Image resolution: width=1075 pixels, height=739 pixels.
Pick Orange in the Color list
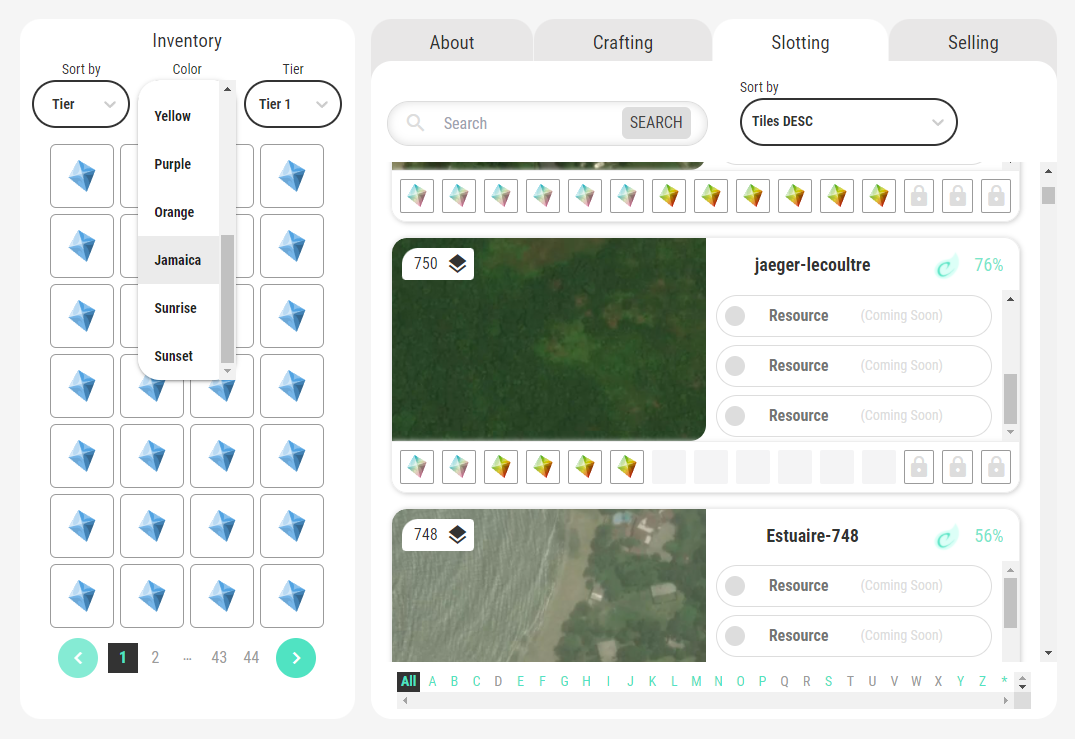point(178,212)
